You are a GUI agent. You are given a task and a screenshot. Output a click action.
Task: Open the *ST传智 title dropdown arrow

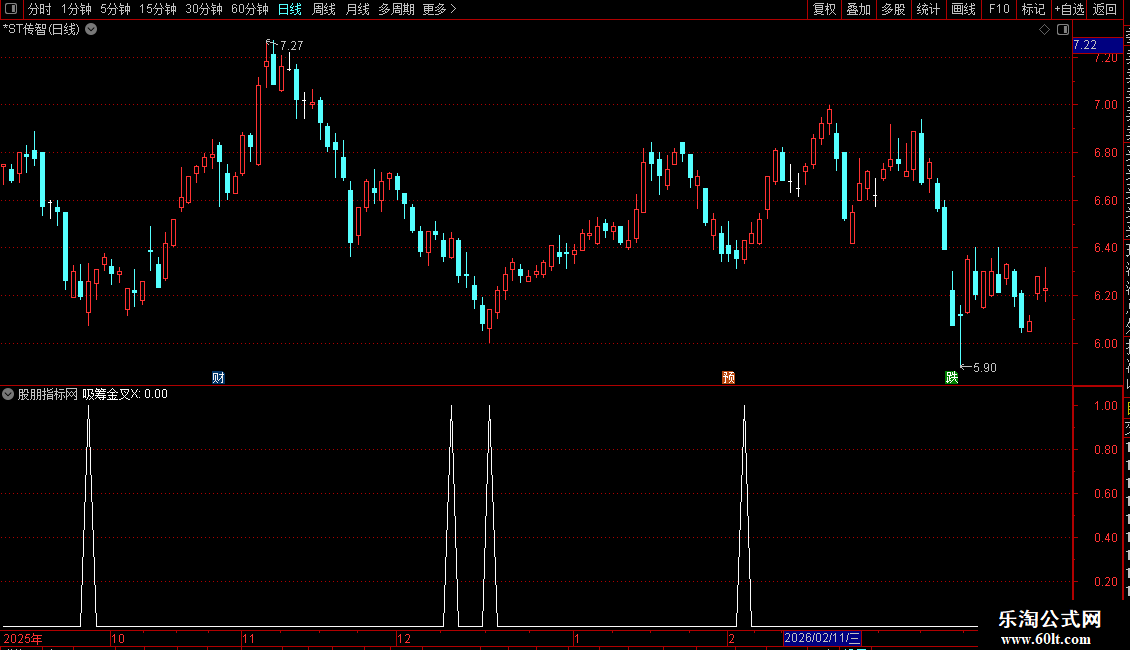pyautogui.click(x=92, y=30)
